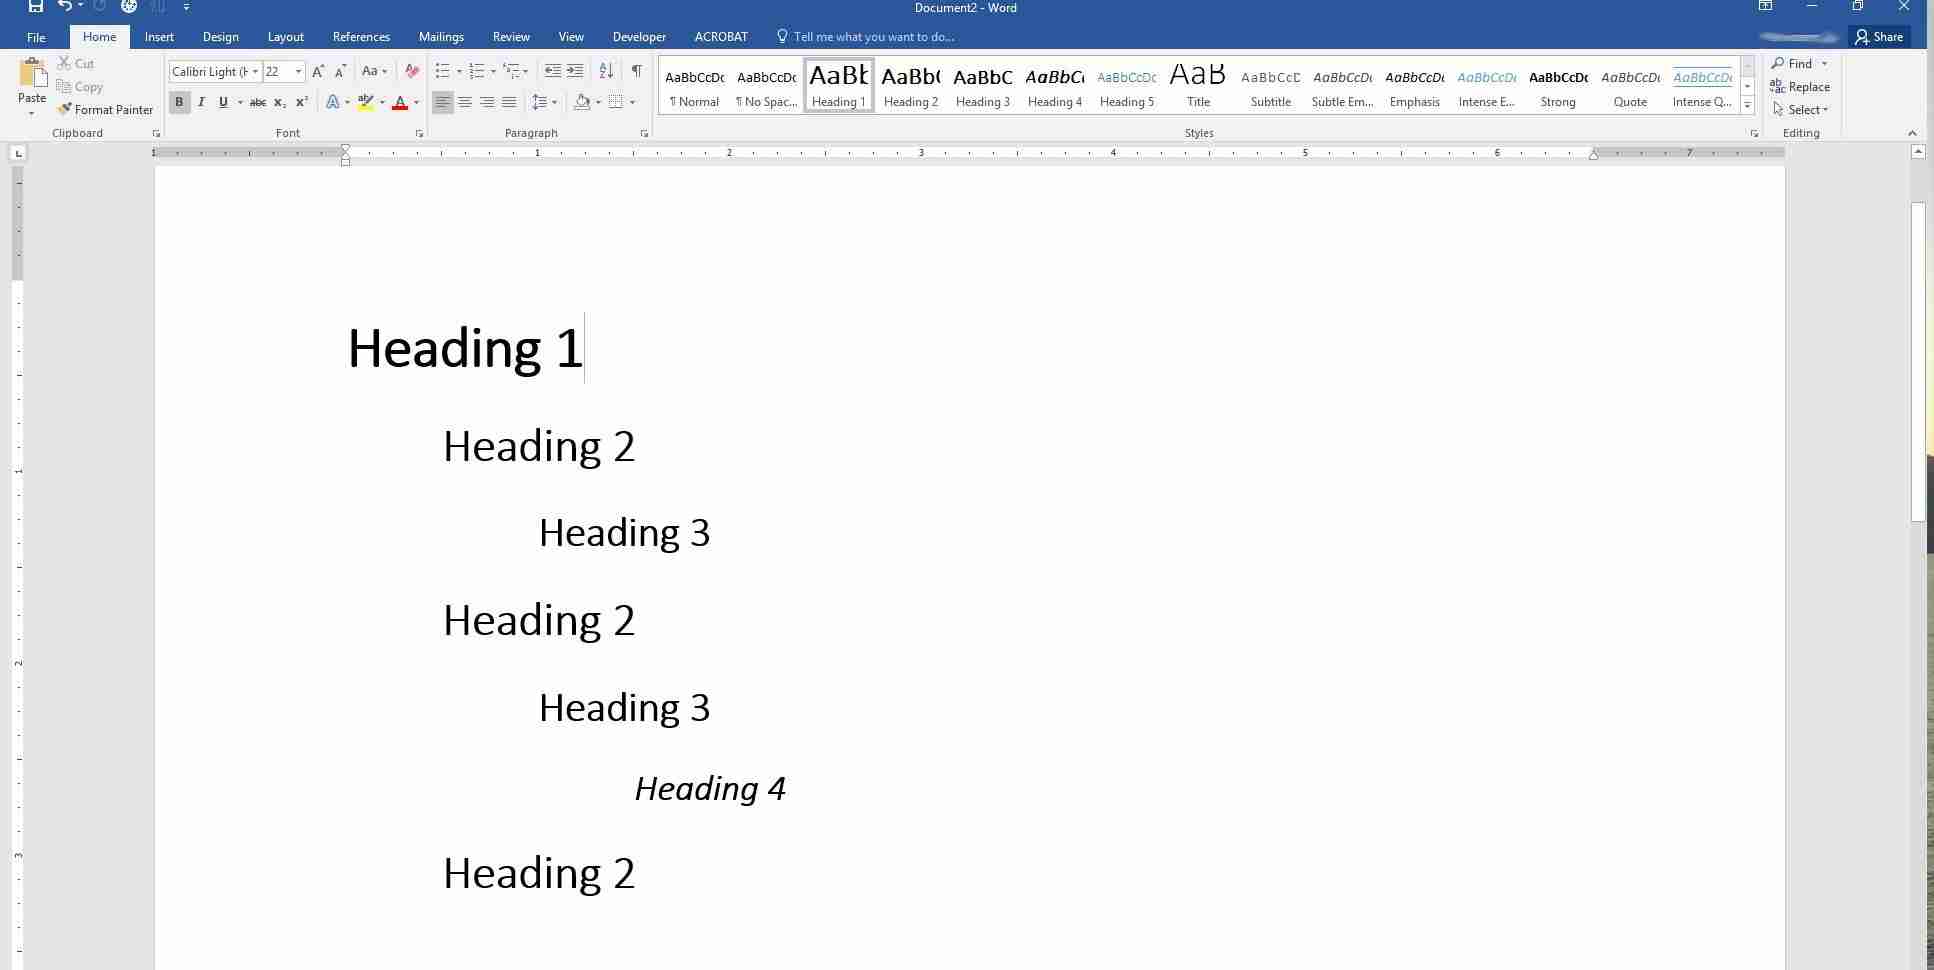
Task: Toggle Italic formatting
Action: 201,102
